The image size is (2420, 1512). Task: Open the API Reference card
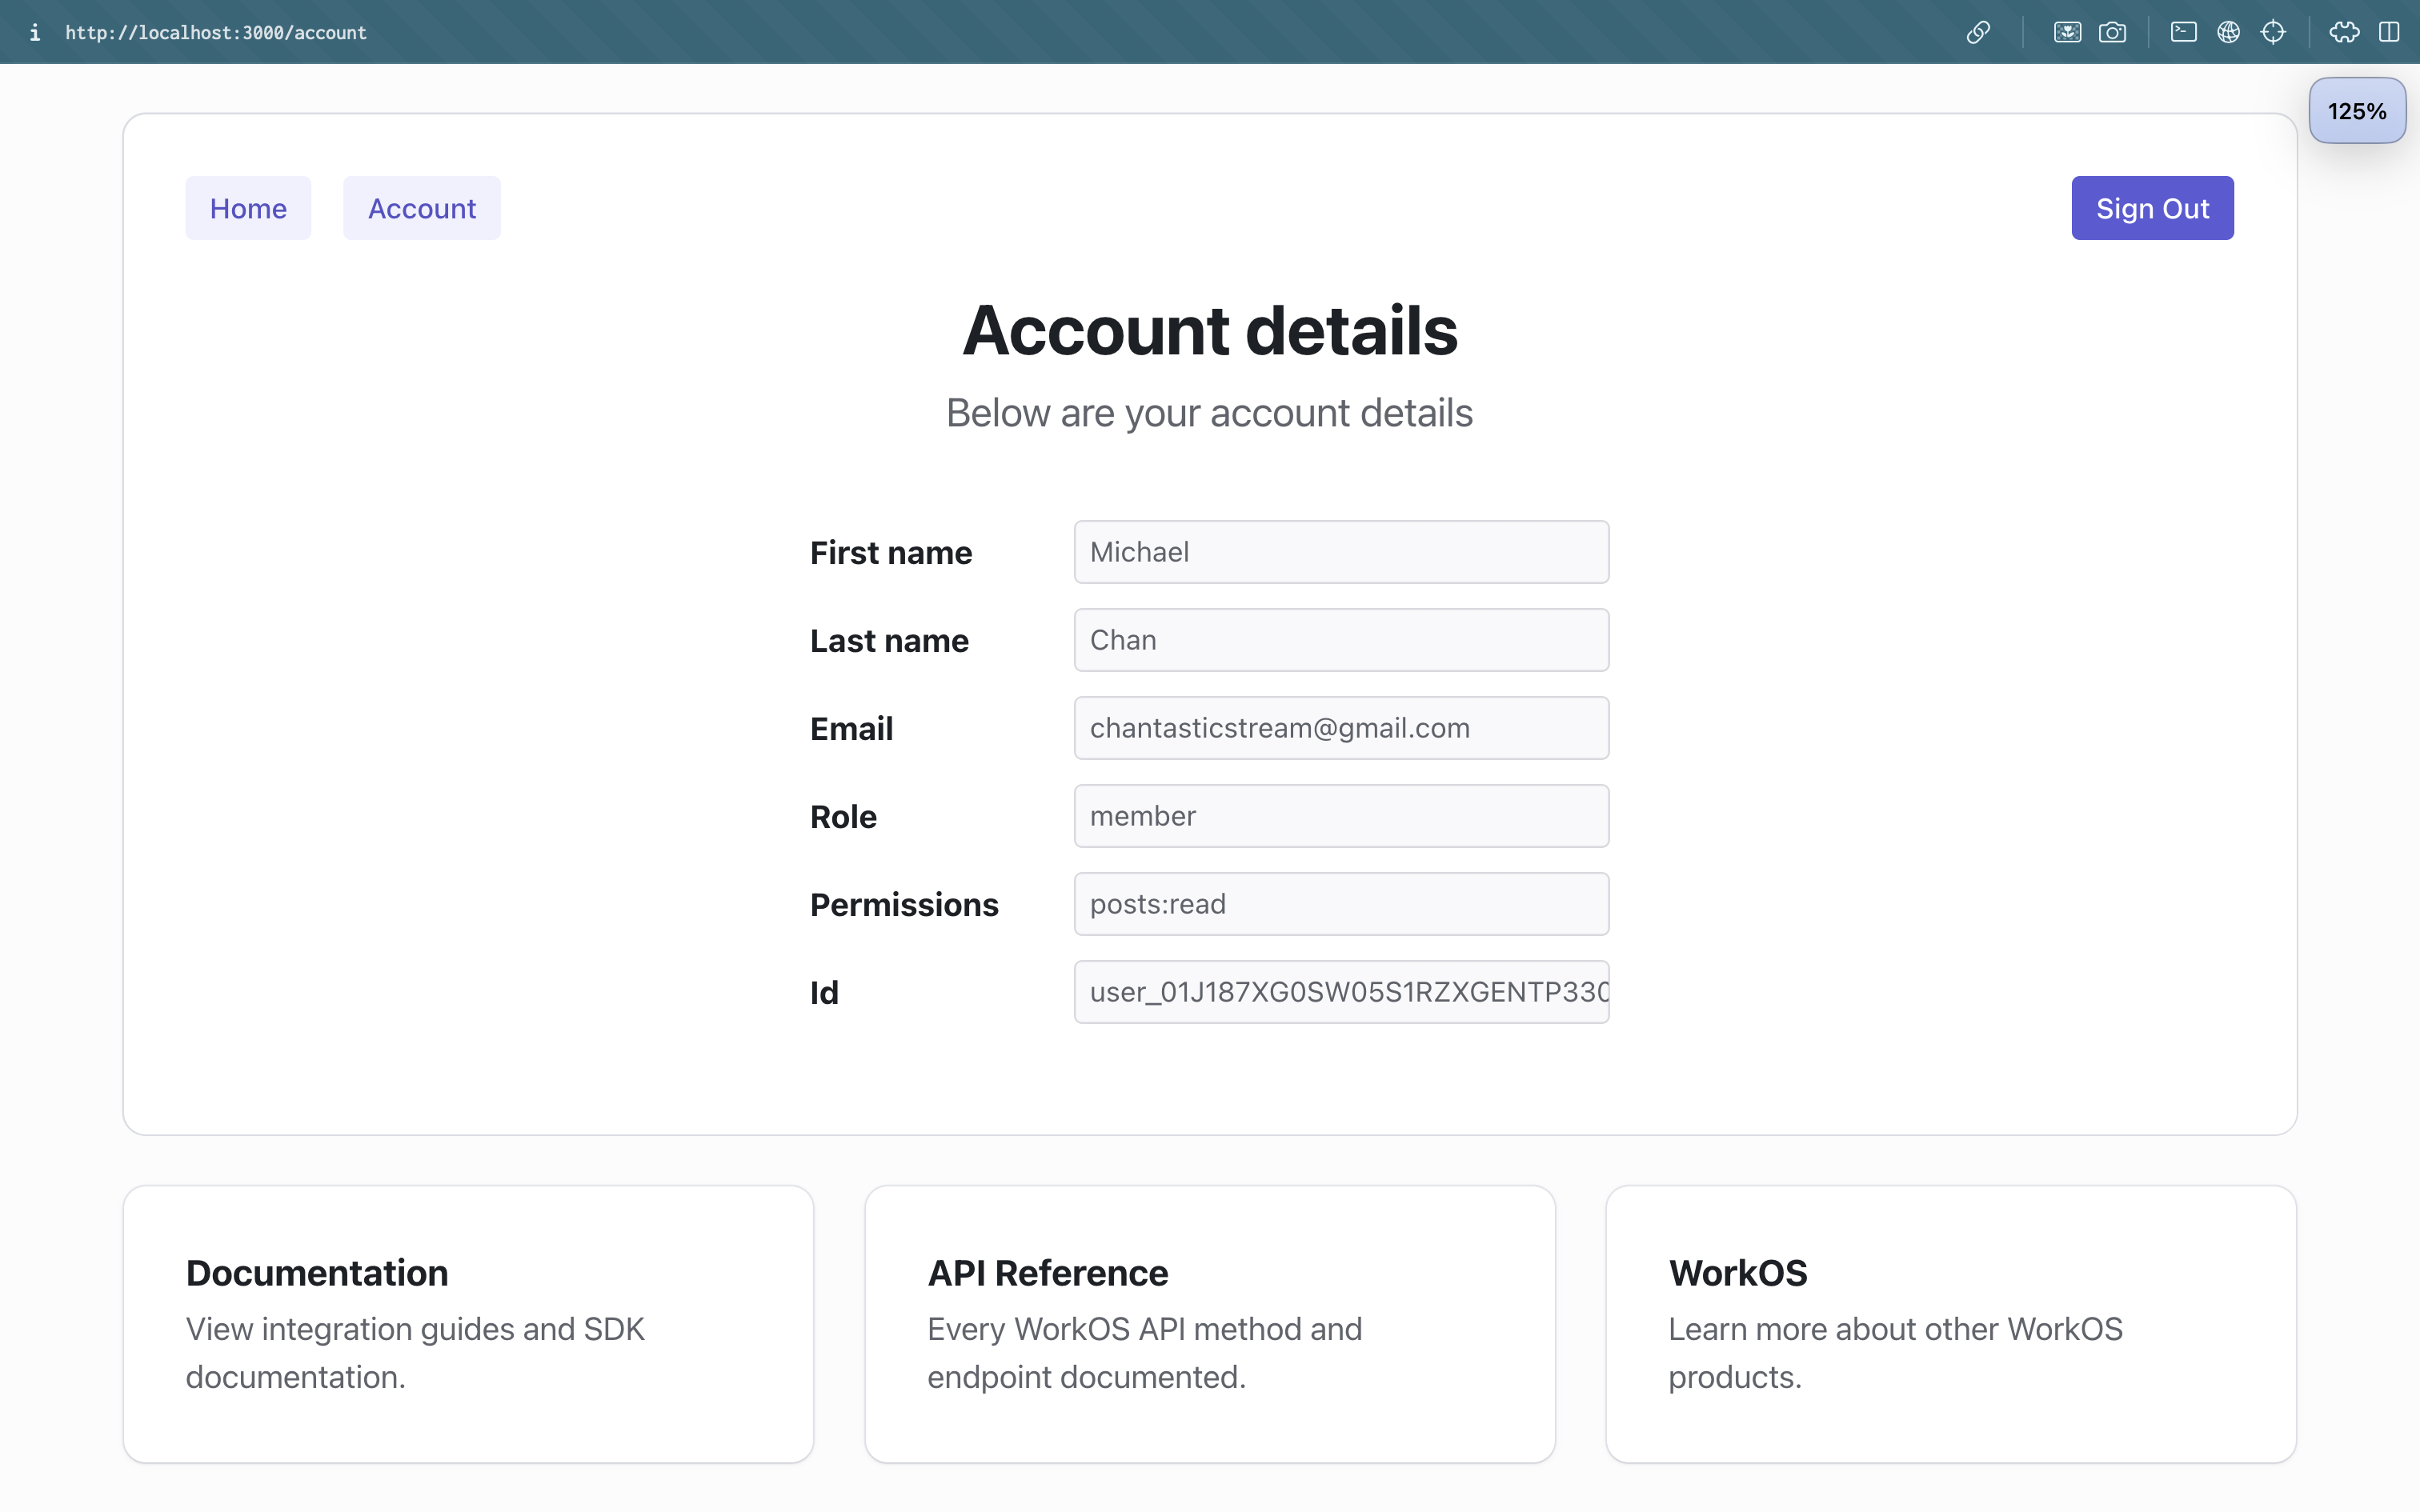pos(1208,1323)
